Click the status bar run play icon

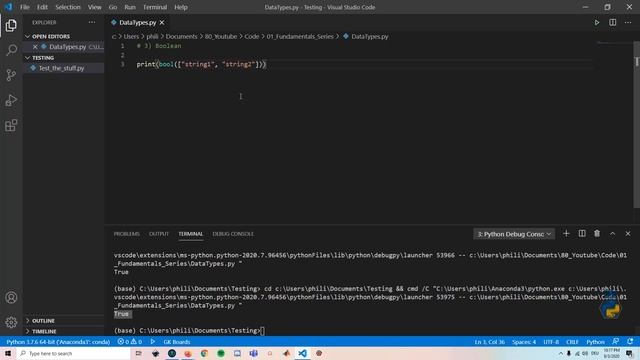click(153, 342)
